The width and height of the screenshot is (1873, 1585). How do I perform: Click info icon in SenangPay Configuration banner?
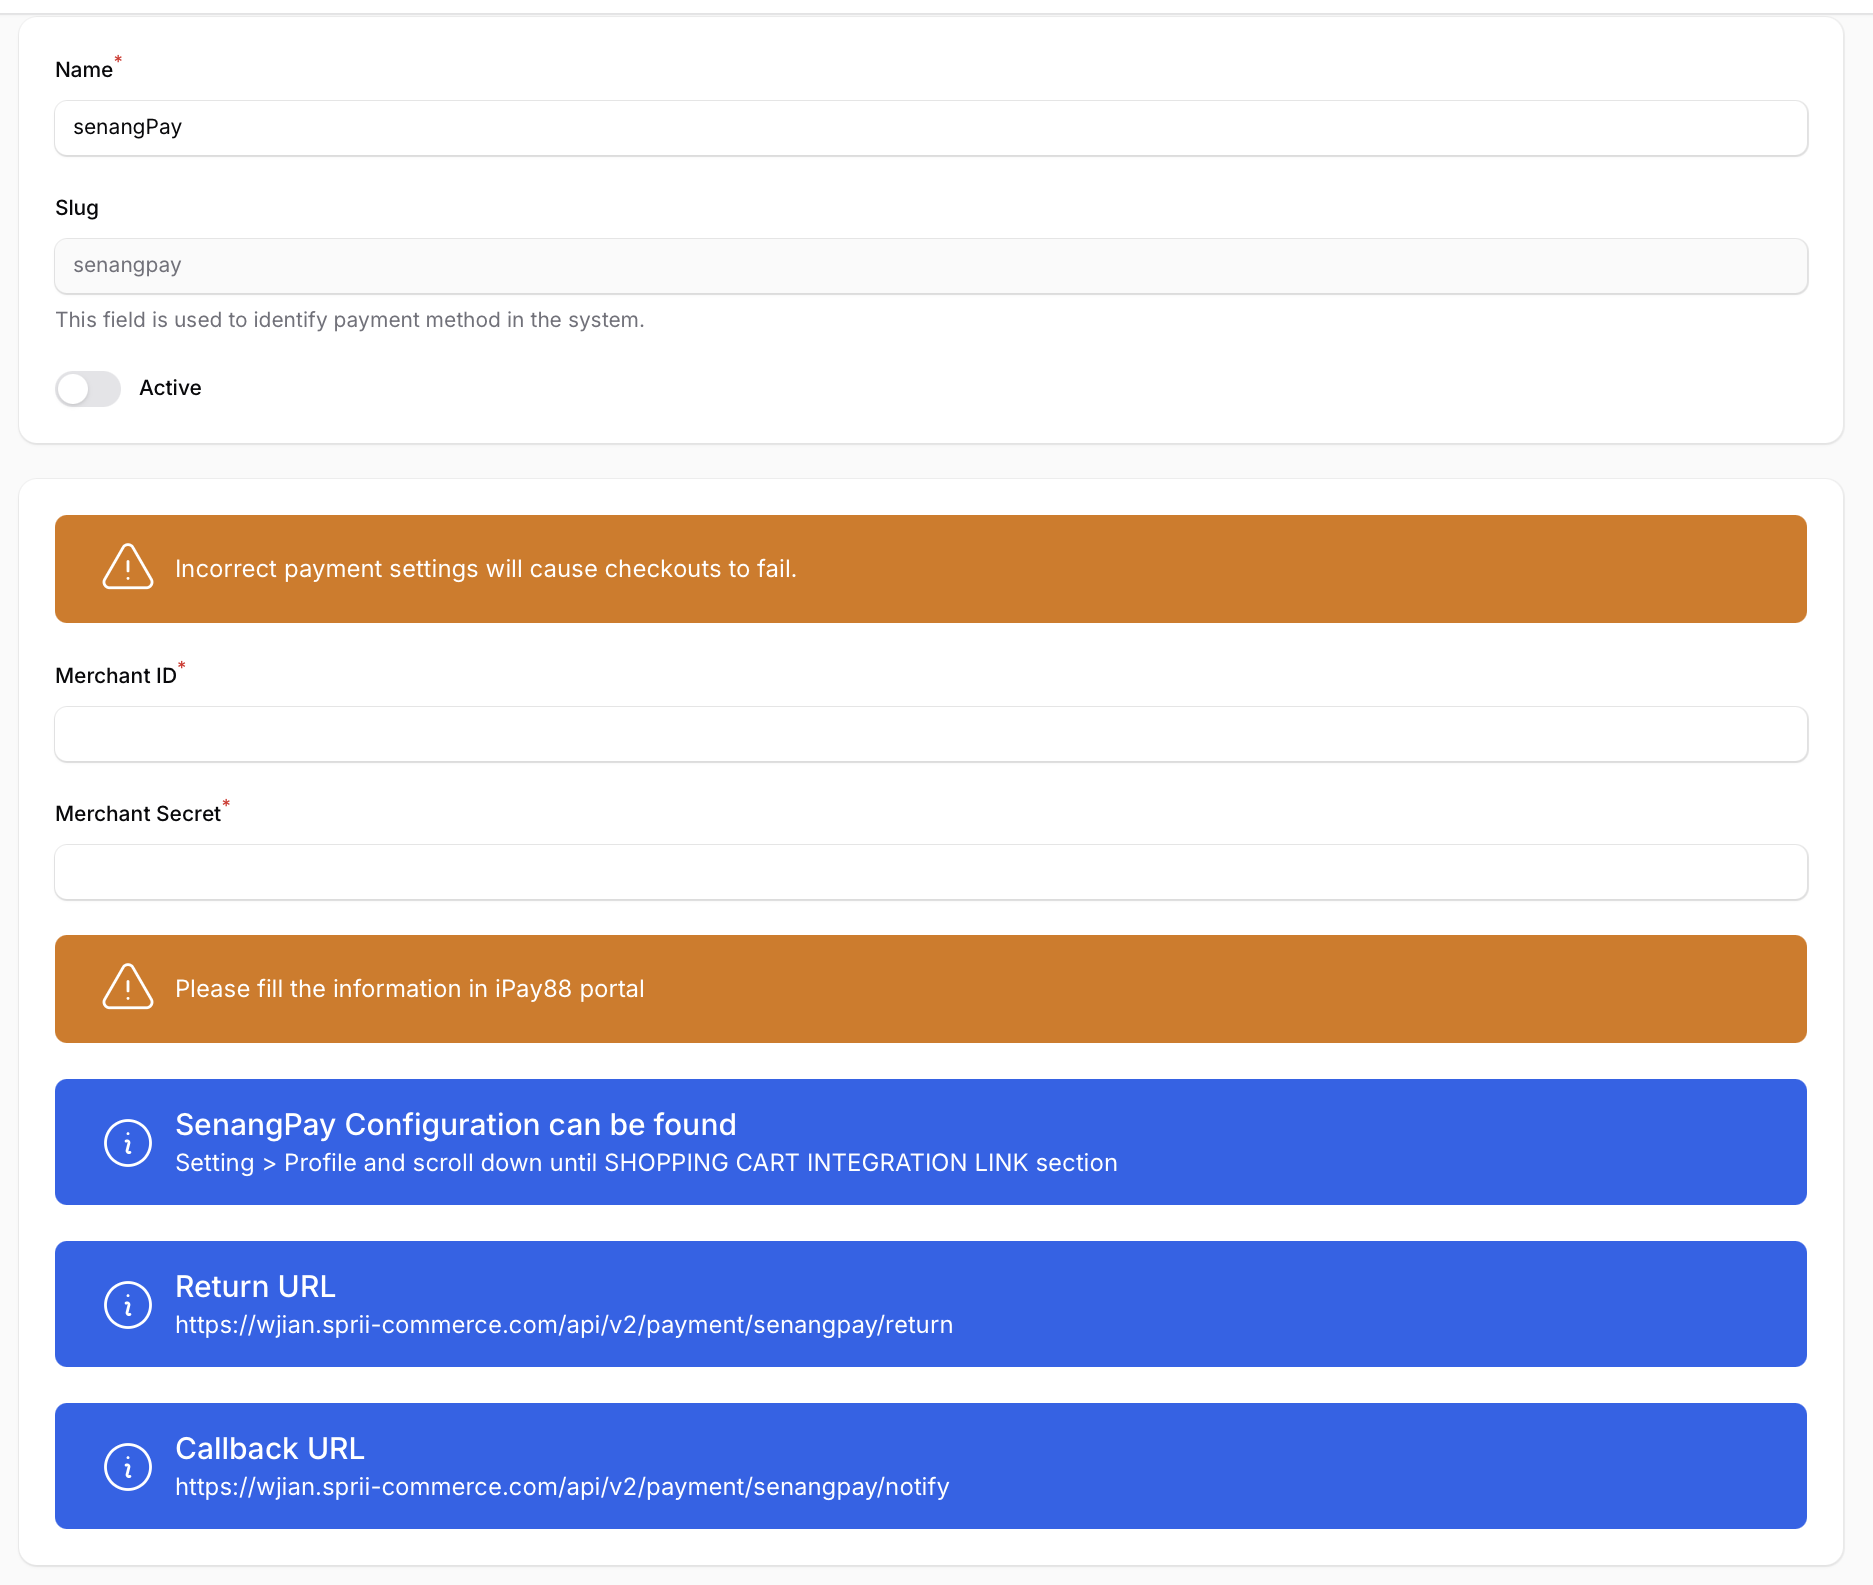pyautogui.click(x=128, y=1143)
